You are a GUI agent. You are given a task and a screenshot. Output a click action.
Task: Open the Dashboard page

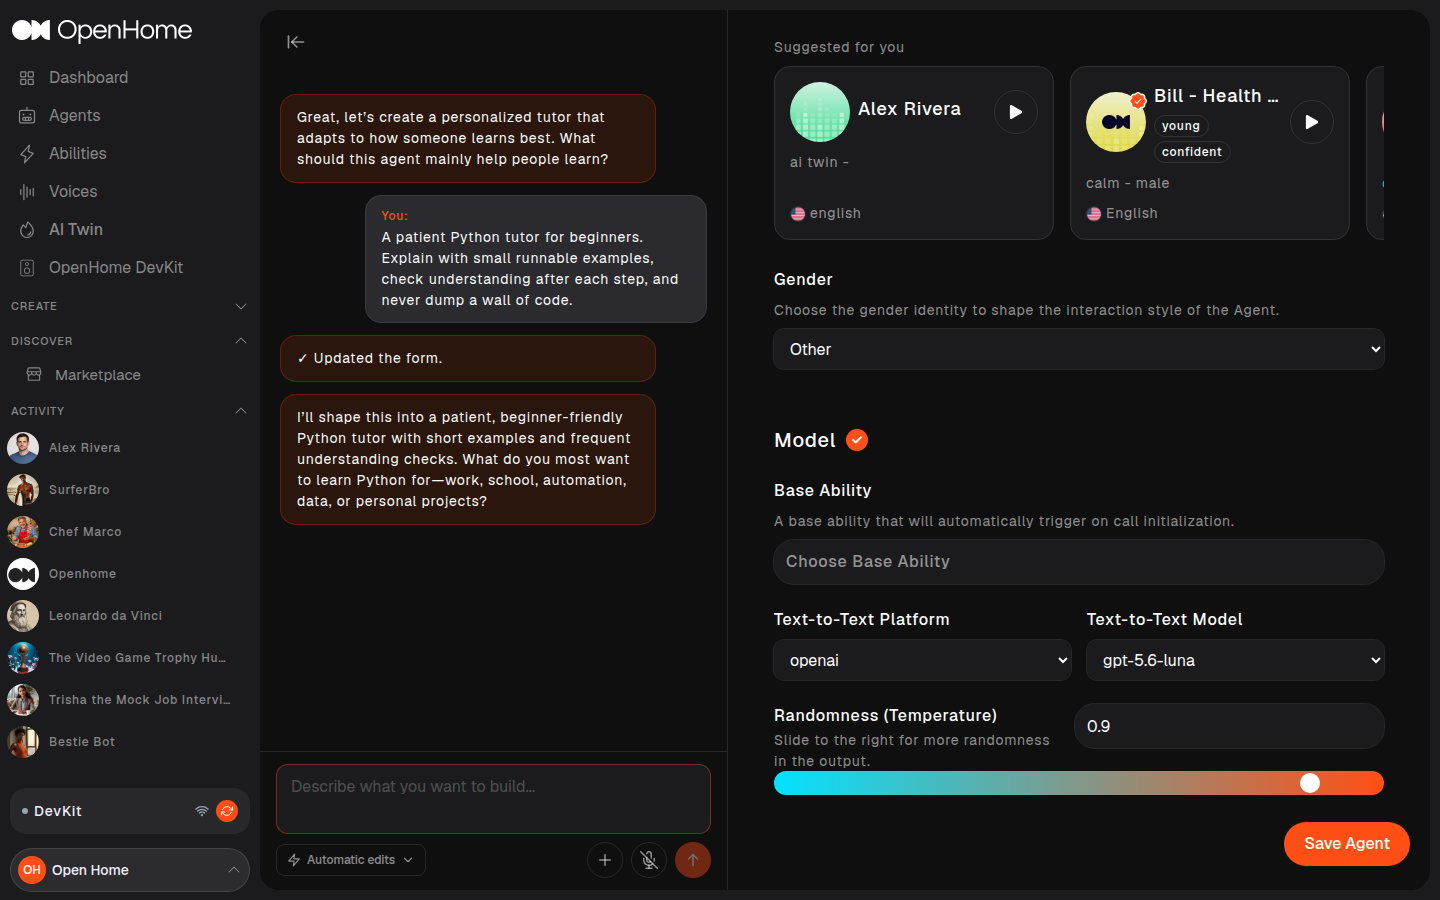coord(88,77)
